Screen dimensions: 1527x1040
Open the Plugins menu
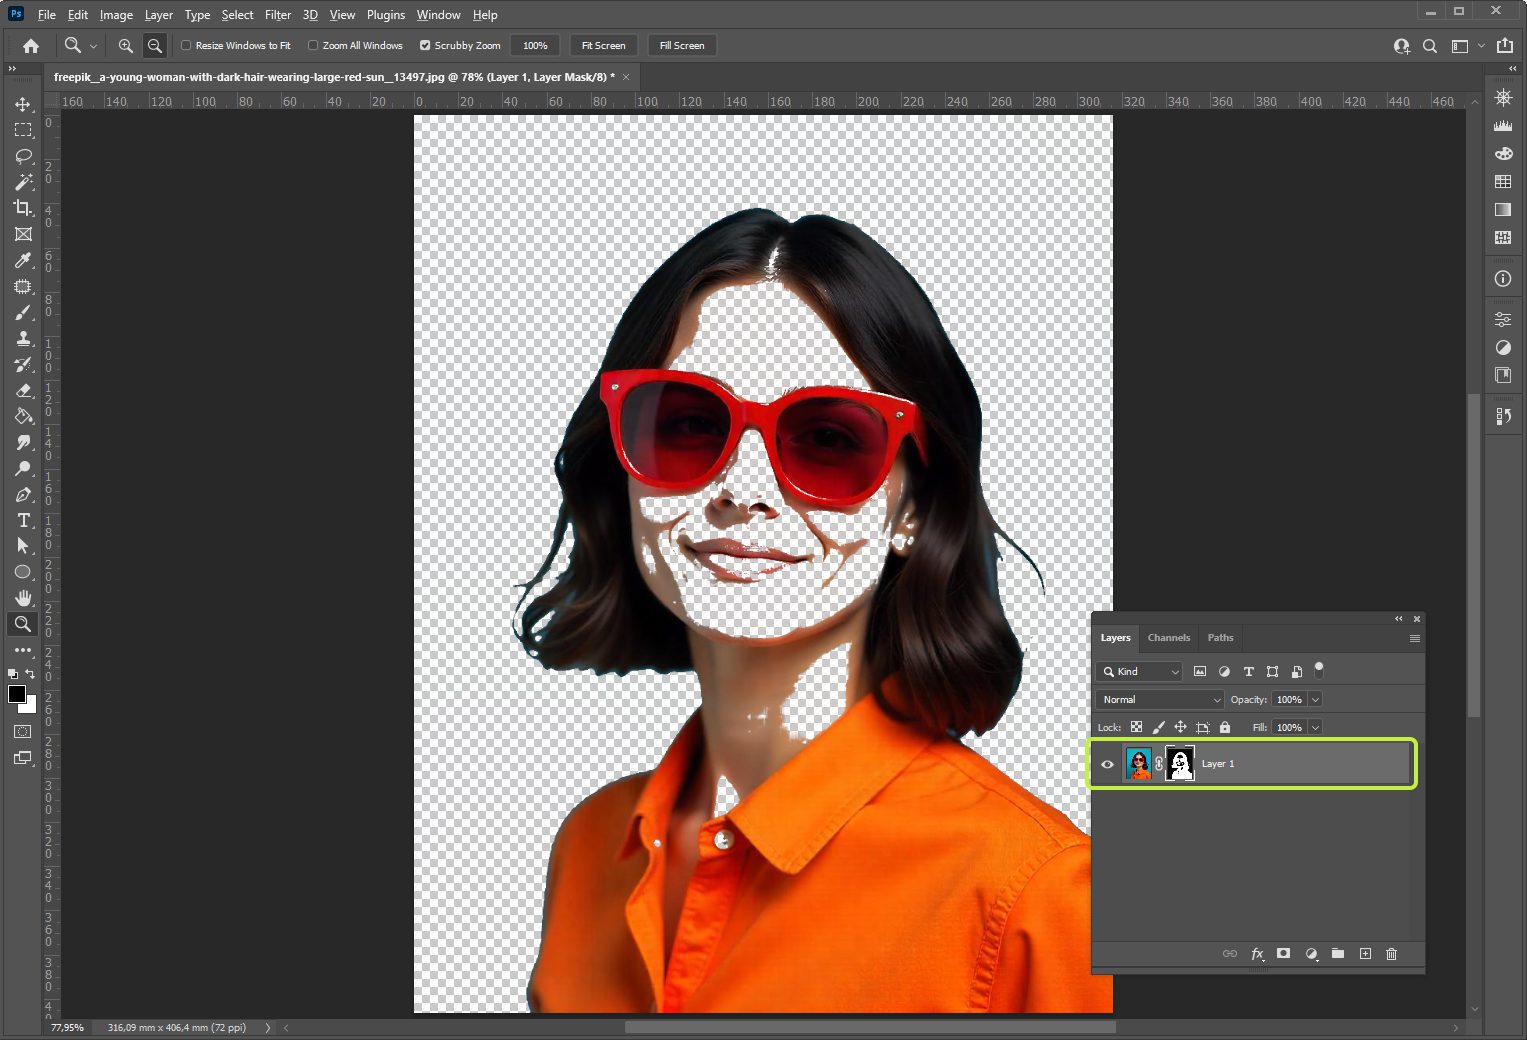(386, 15)
